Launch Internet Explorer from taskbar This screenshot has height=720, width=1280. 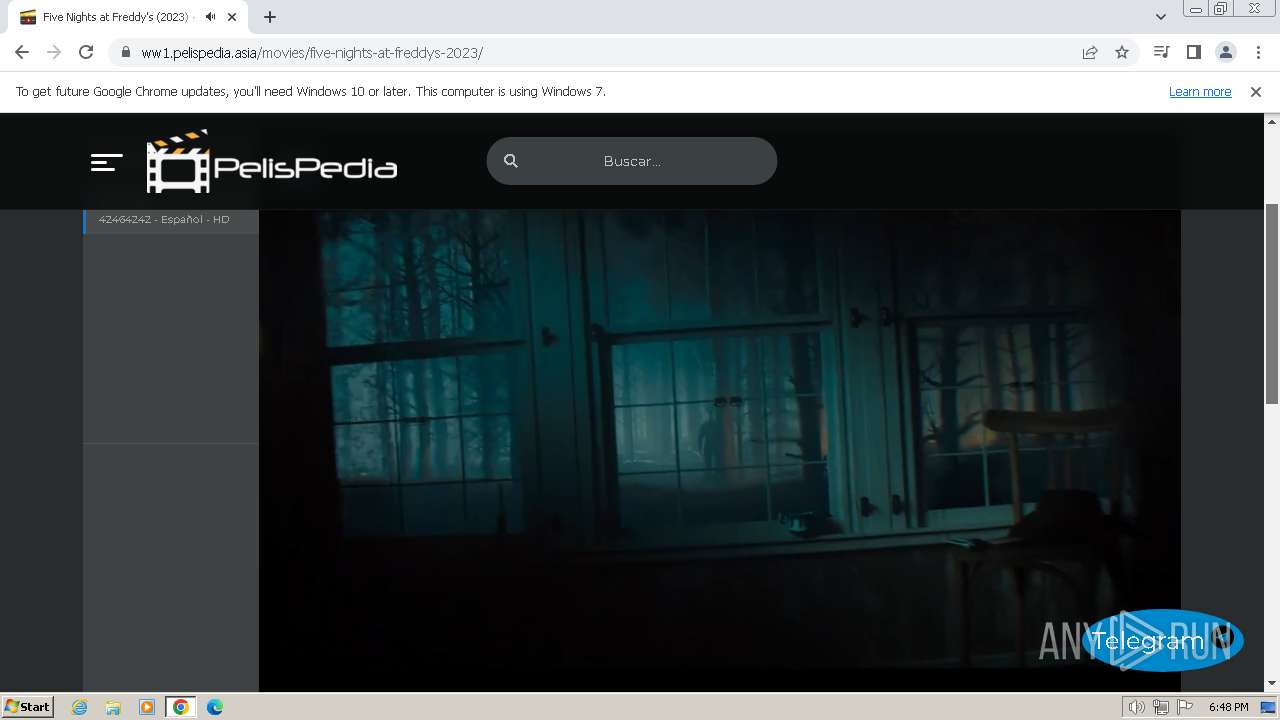pos(80,707)
